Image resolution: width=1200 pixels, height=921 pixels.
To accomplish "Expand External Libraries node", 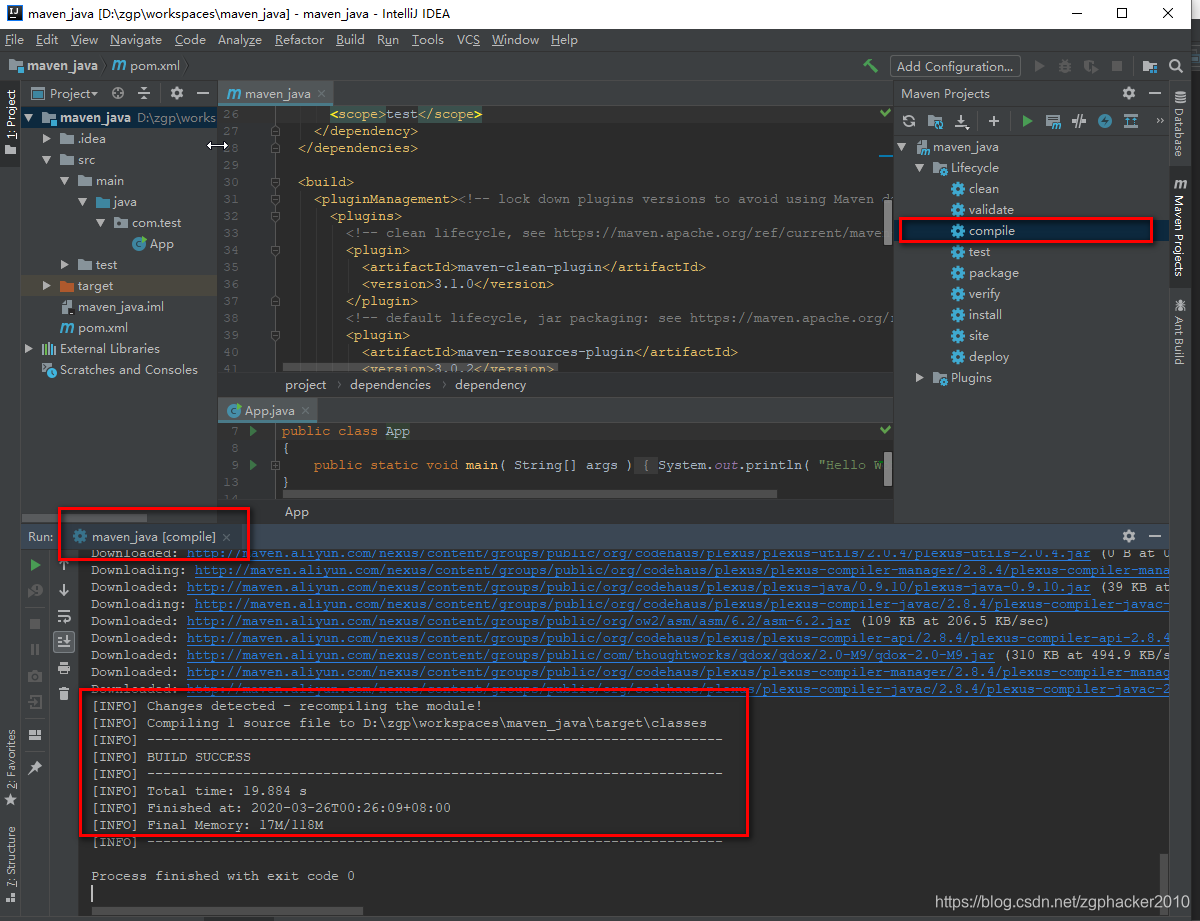I will 30,349.
